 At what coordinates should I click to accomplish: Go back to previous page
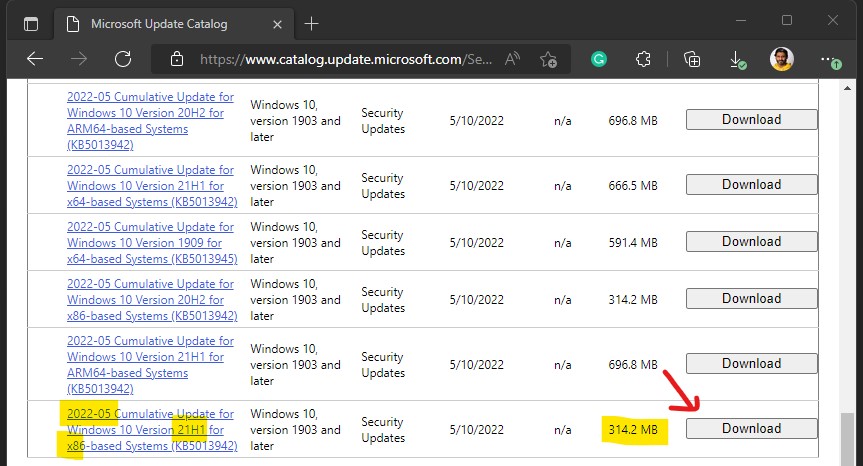(x=35, y=59)
